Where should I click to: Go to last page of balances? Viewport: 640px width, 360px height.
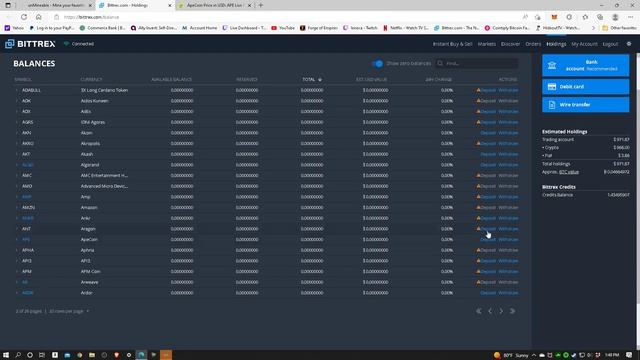click(513, 311)
